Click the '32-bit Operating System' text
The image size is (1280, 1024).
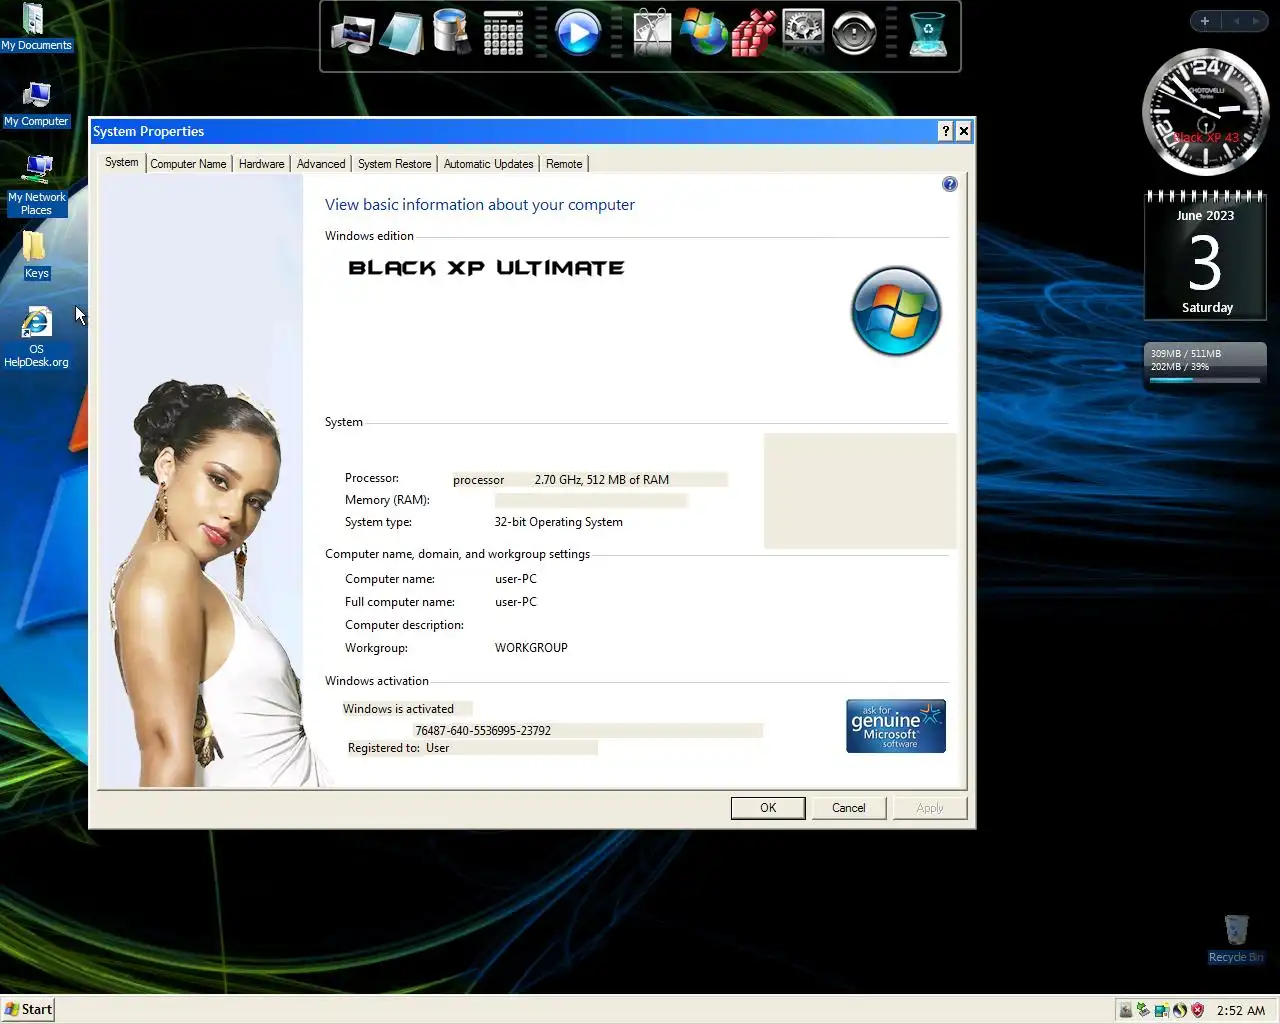(558, 522)
